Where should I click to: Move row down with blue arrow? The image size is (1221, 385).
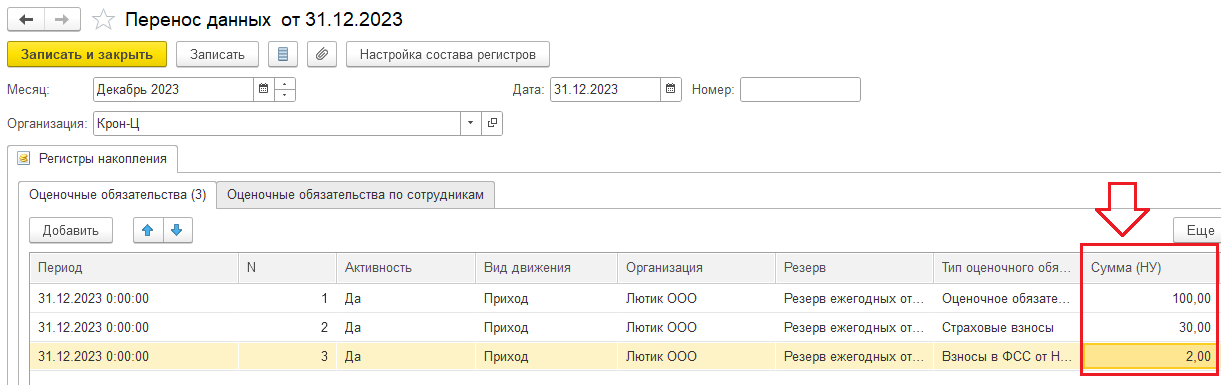tap(177, 230)
